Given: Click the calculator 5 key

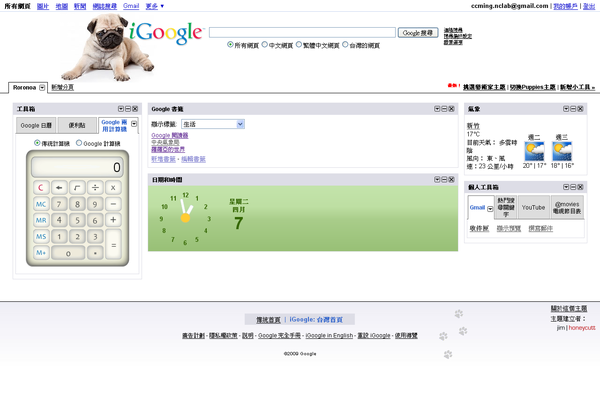Looking at the screenshot, I should point(77,220).
